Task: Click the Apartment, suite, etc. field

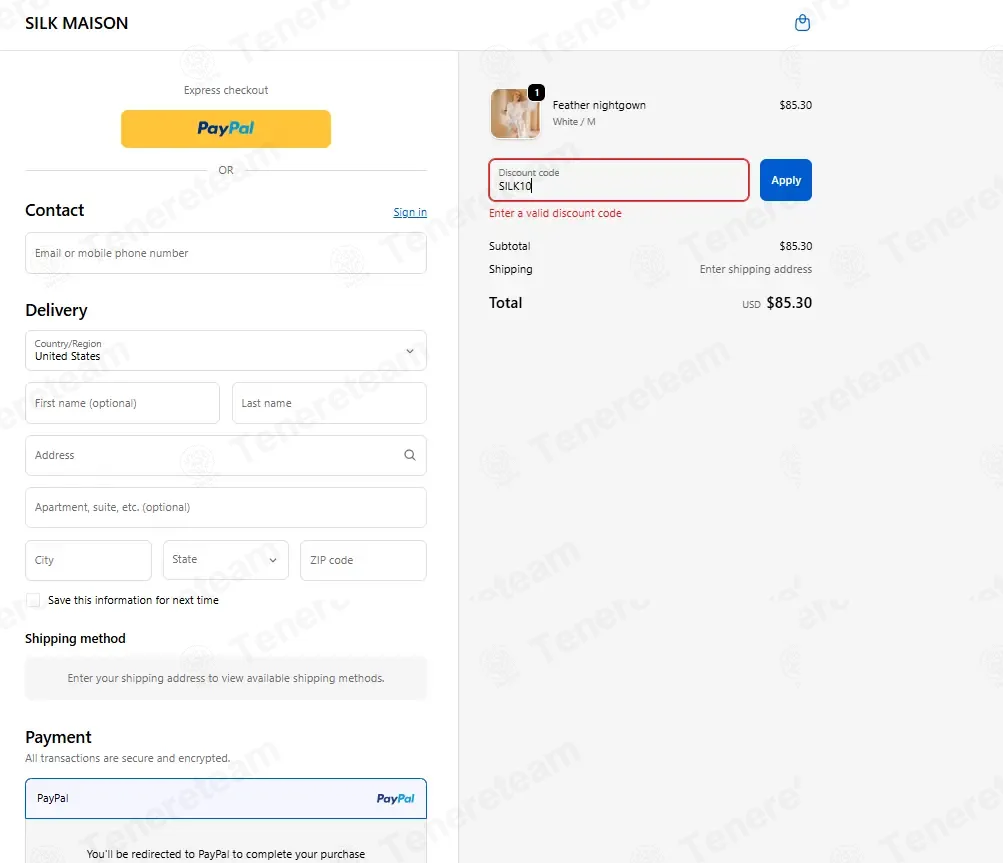Action: (x=226, y=507)
